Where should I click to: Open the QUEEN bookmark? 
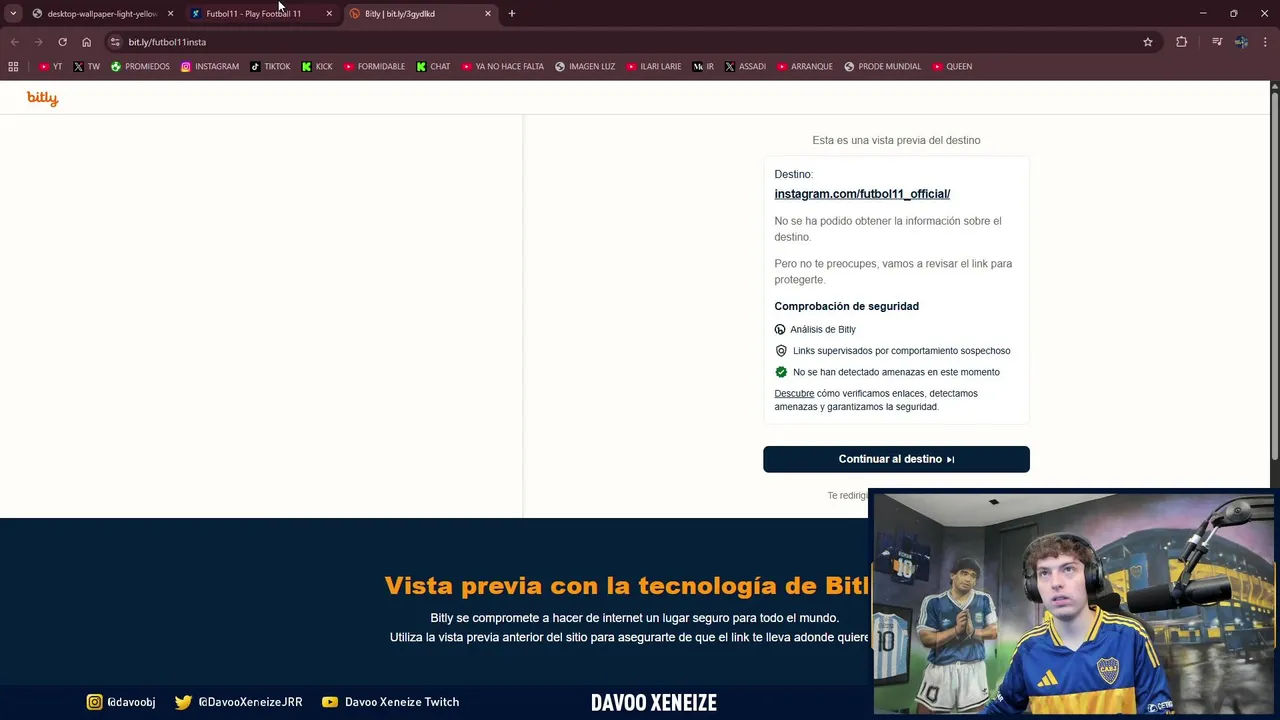click(x=952, y=67)
